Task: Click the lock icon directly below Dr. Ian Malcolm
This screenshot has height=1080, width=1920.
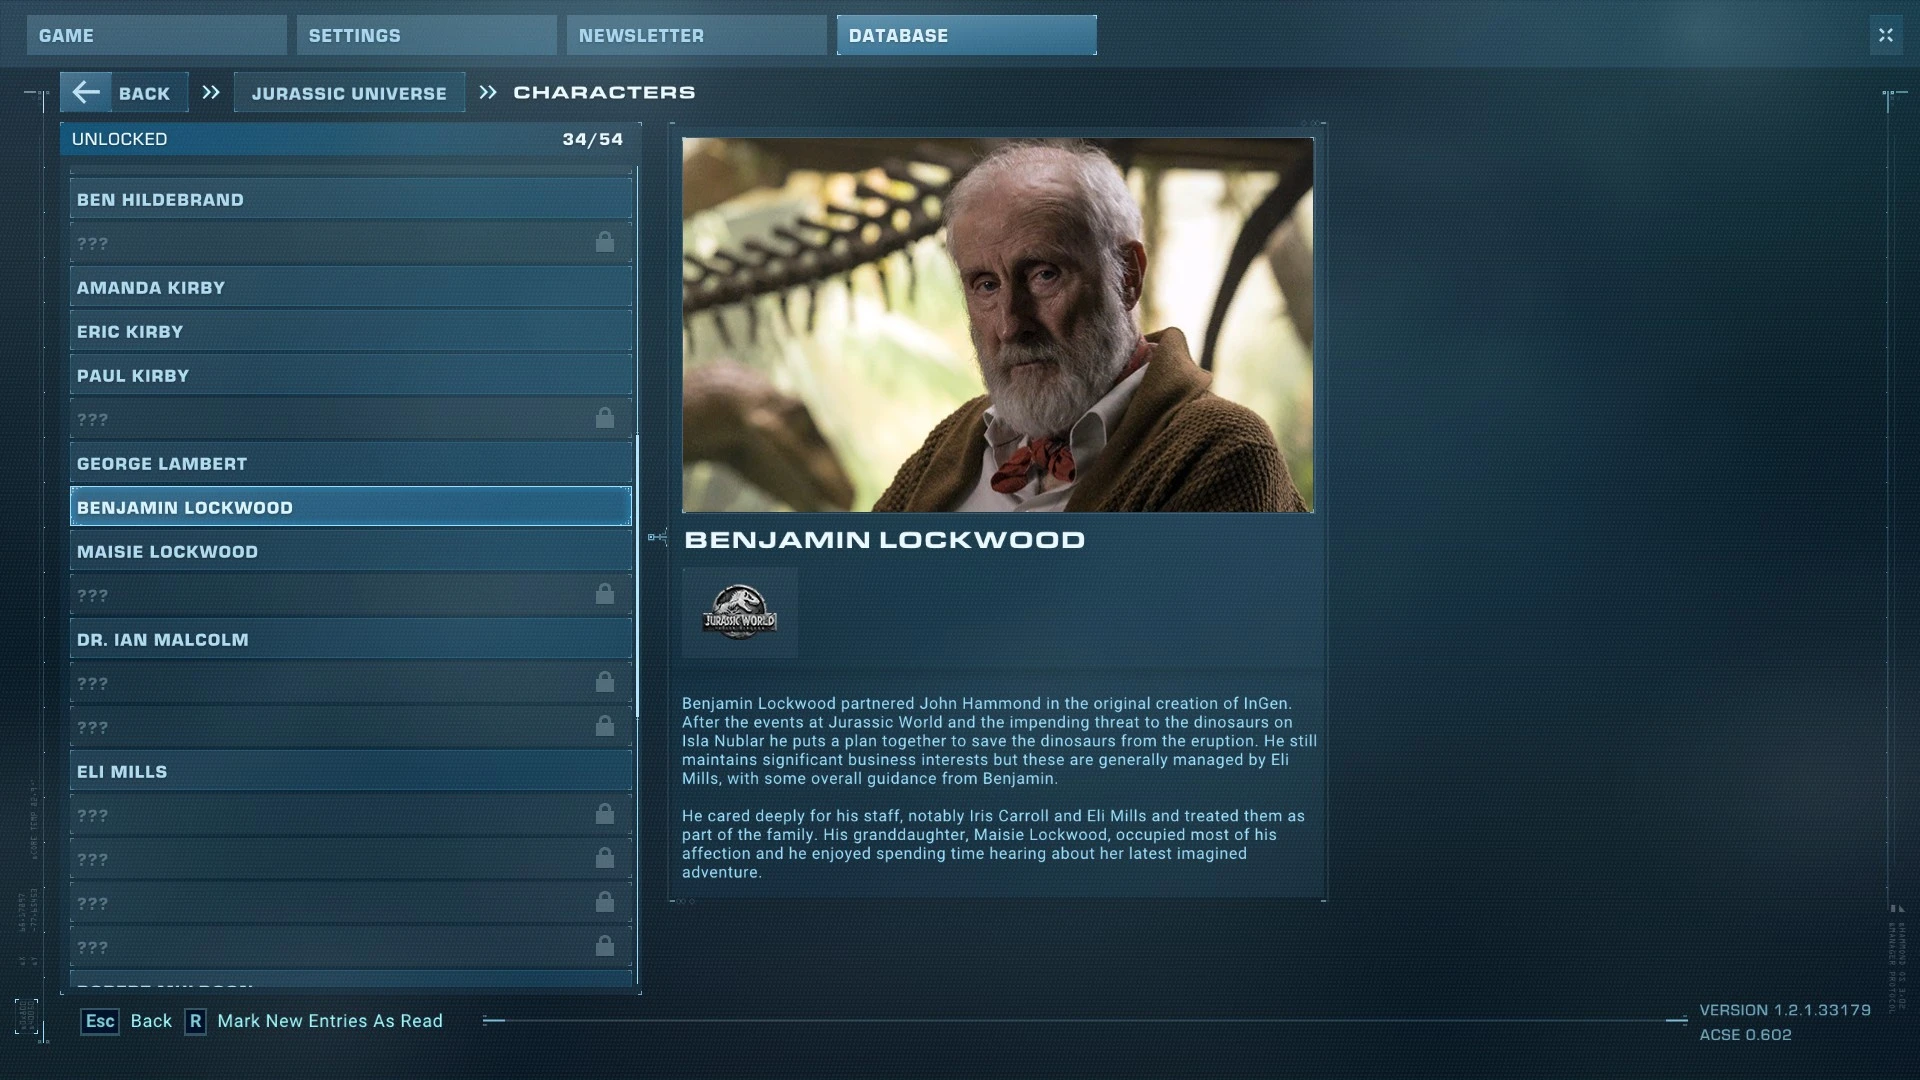Action: pos(605,682)
